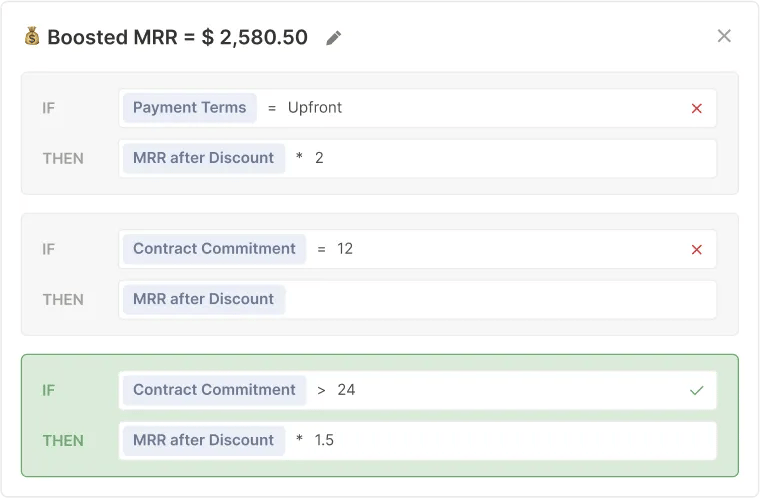Click the multiplier value 2 in first THEN row
Screen dimensions: 760x498
point(319,158)
